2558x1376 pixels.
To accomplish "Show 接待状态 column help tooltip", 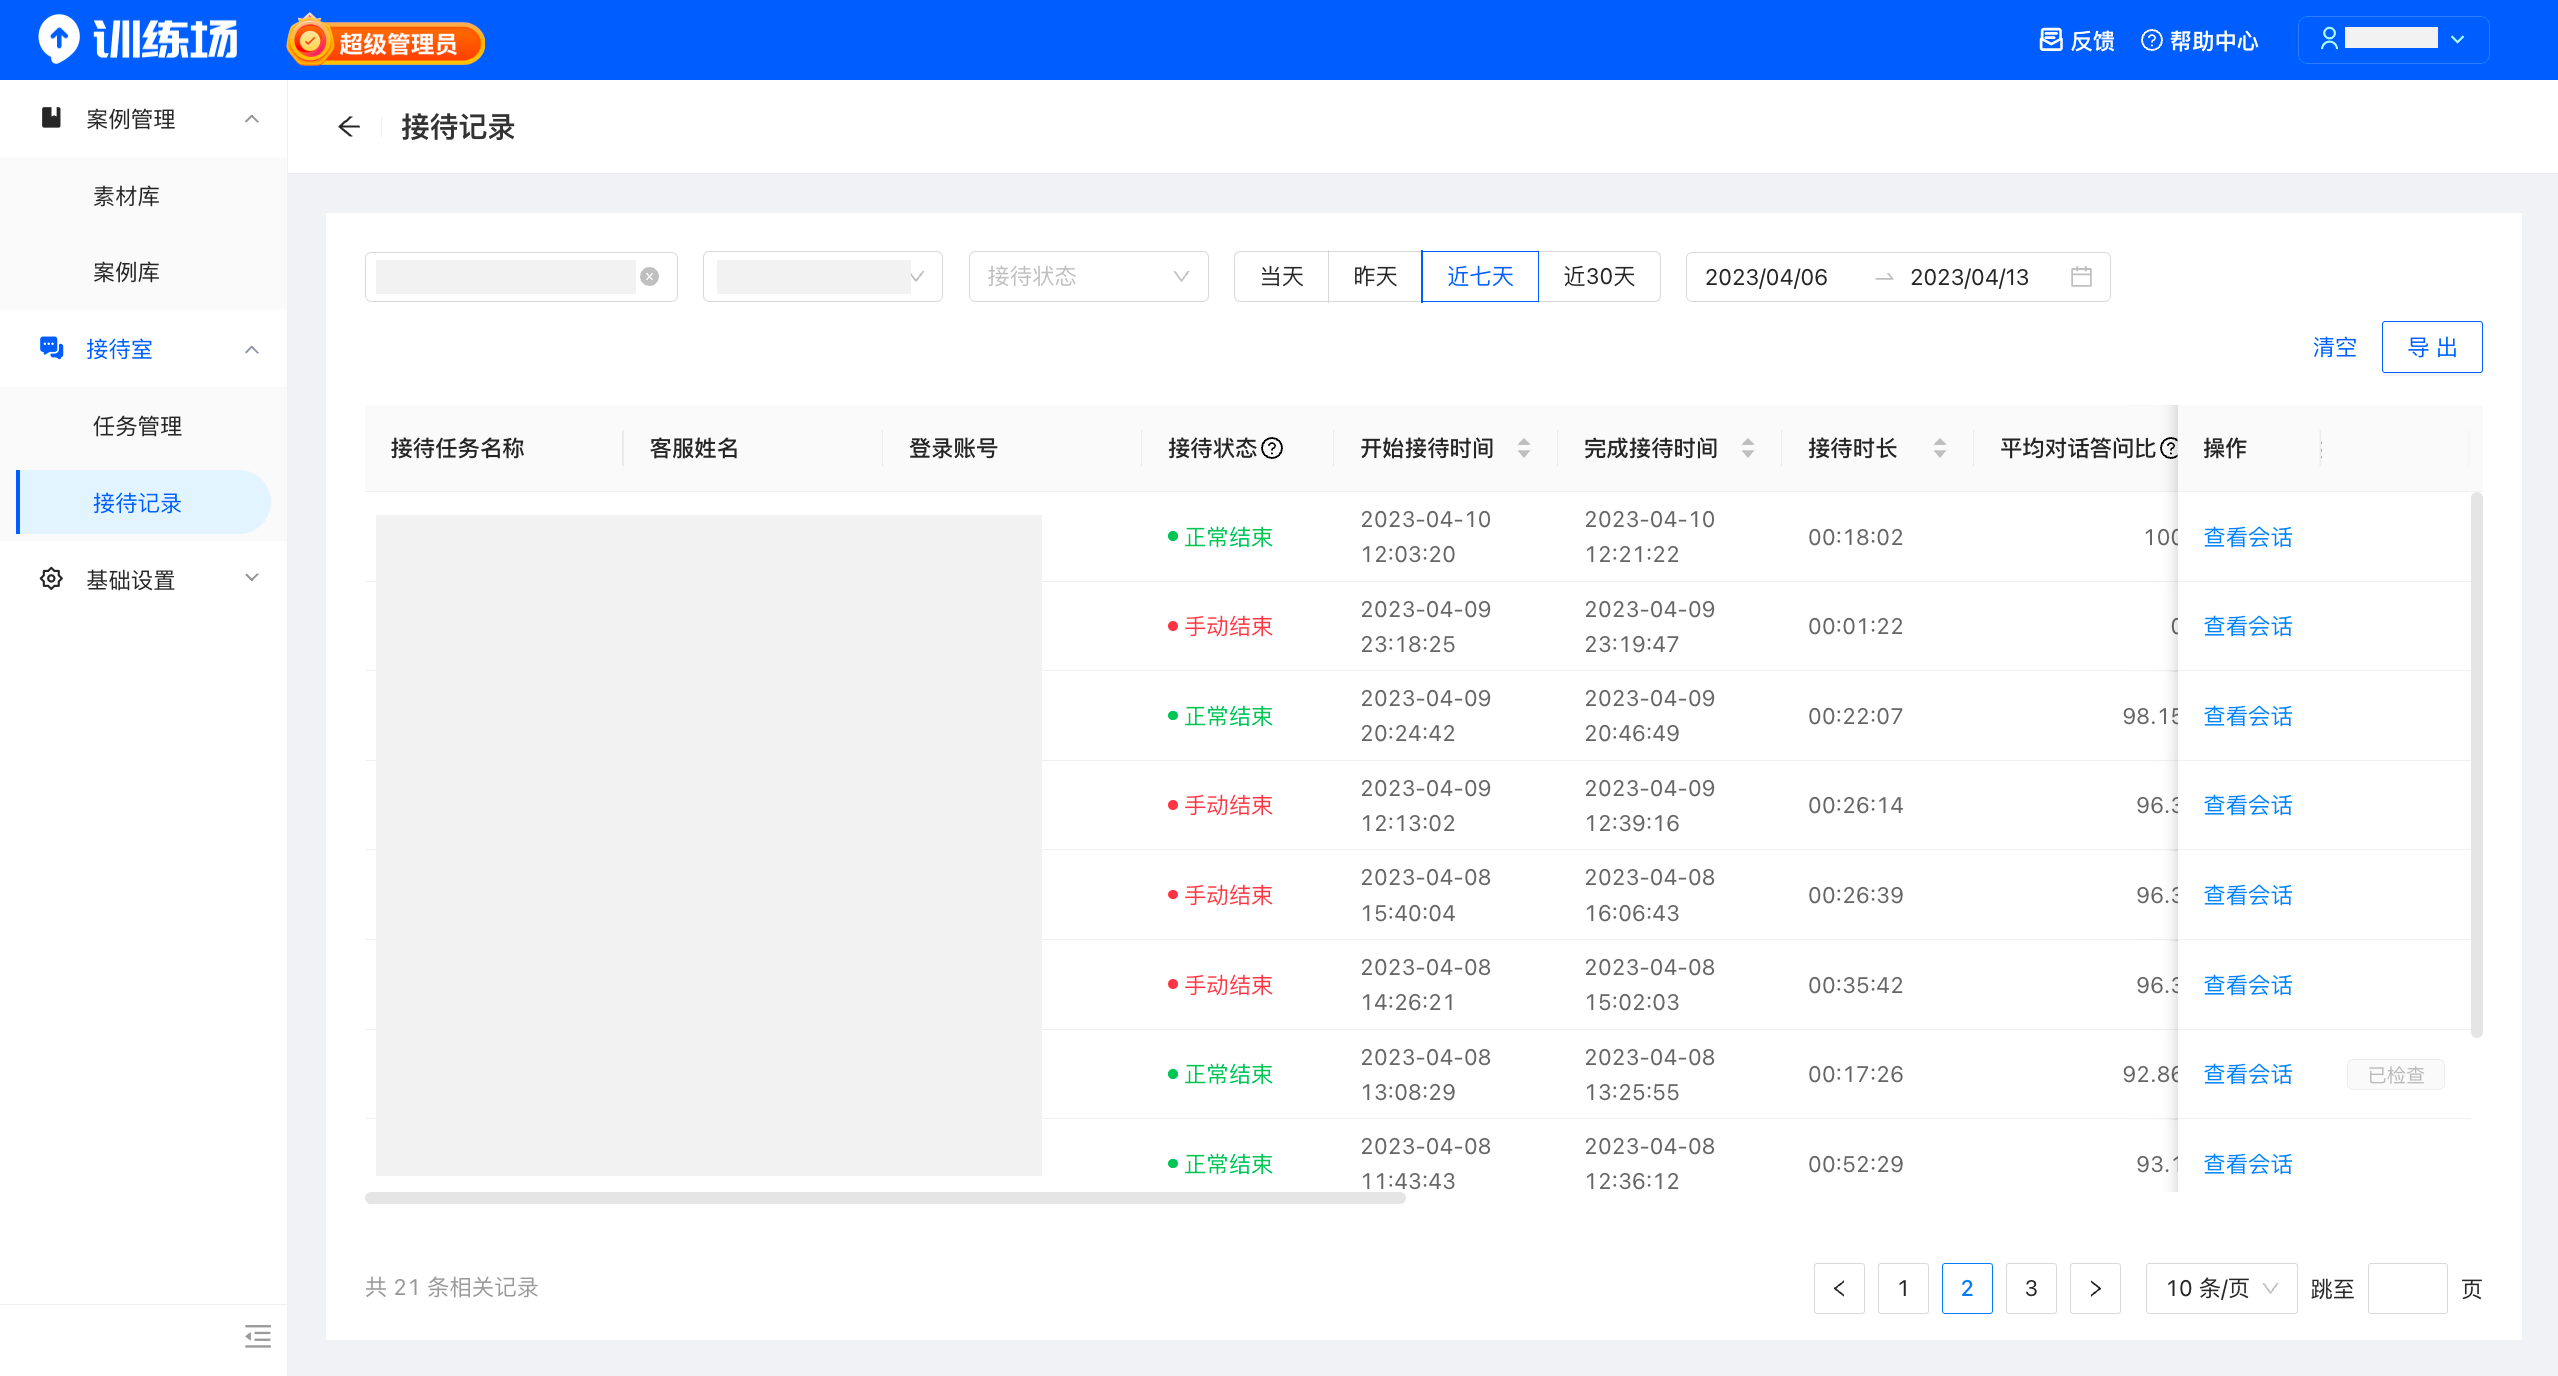I will 1272,448.
